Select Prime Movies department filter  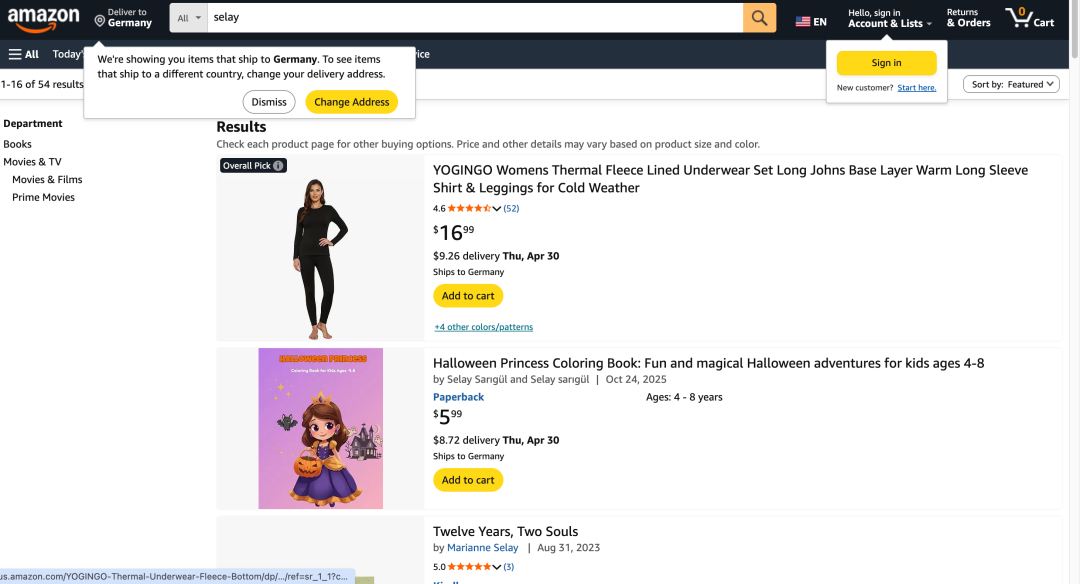(43, 197)
